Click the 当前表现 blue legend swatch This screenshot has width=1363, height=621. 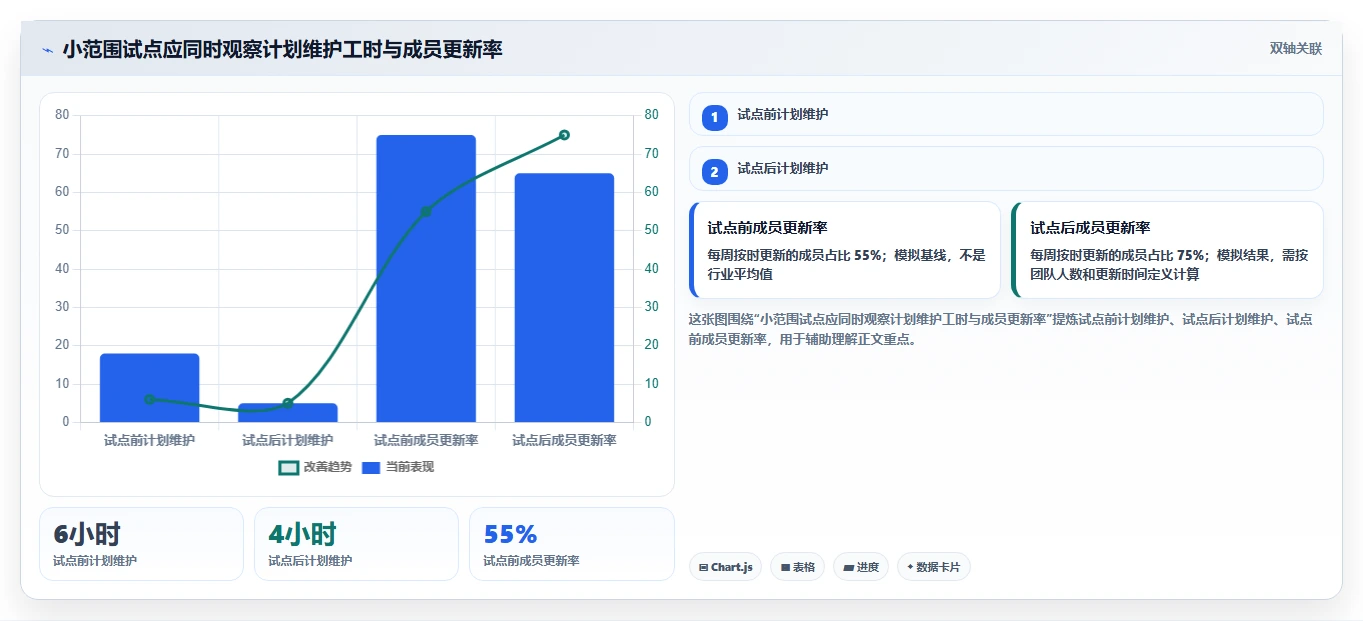[371, 467]
